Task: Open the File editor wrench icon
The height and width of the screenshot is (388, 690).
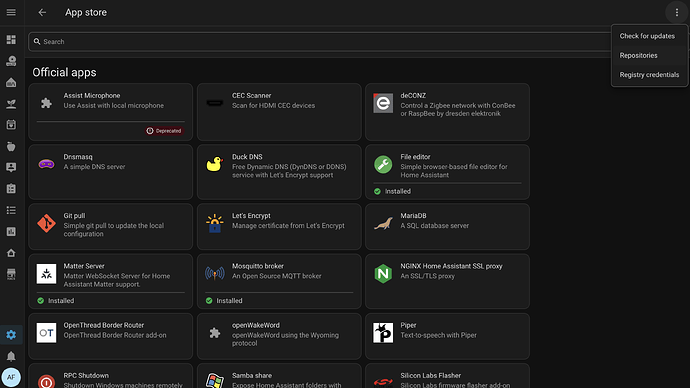Action: click(x=383, y=164)
